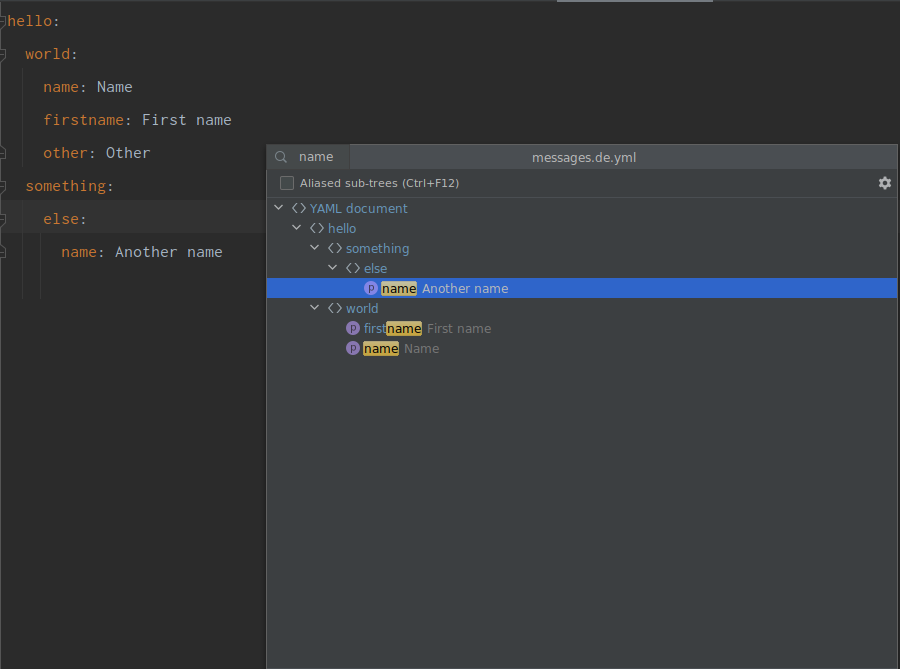This screenshot has height=669, width=900.
Task: Click the property icon on 'Another name' row
Action: coord(371,288)
